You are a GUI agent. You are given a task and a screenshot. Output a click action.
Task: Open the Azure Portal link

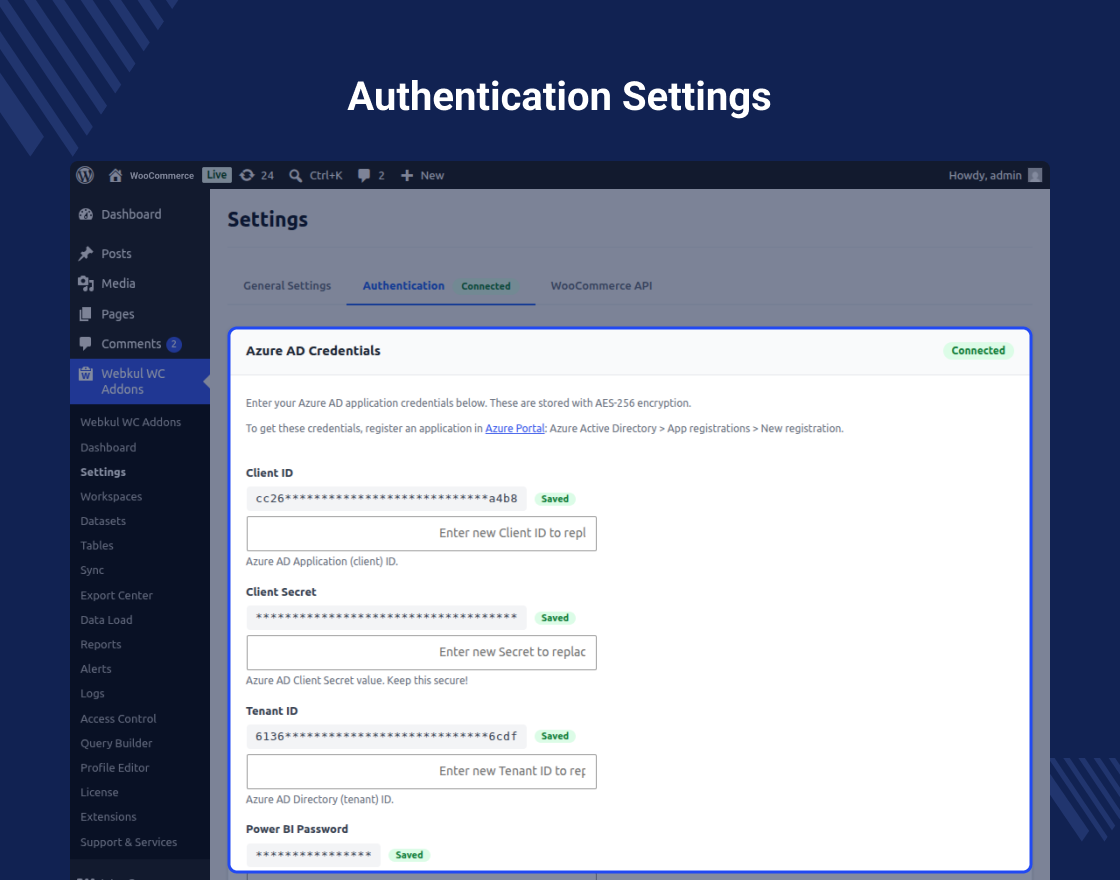(514, 429)
